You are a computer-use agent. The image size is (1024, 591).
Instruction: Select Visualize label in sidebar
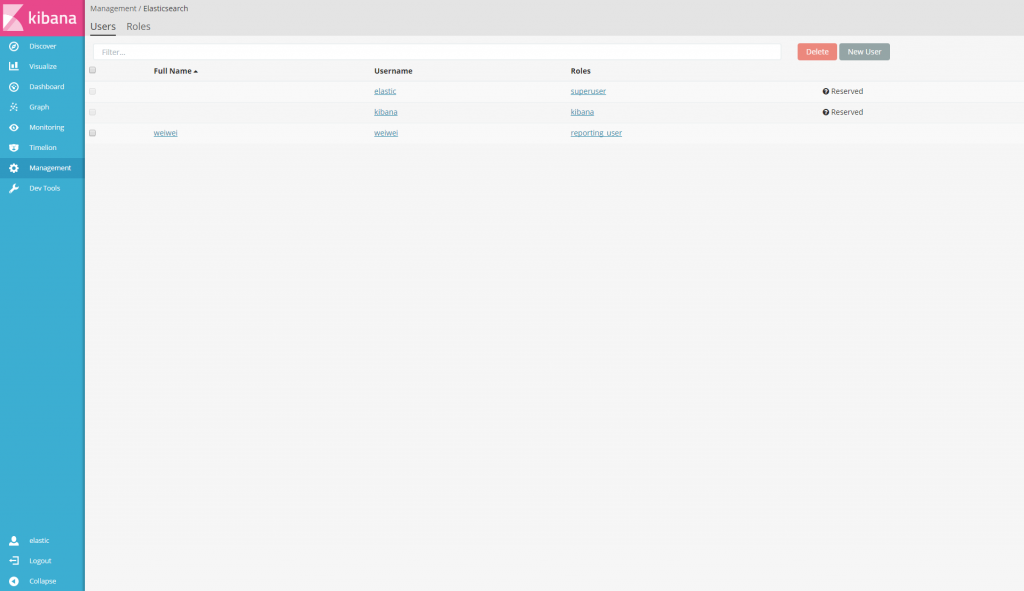(42, 67)
